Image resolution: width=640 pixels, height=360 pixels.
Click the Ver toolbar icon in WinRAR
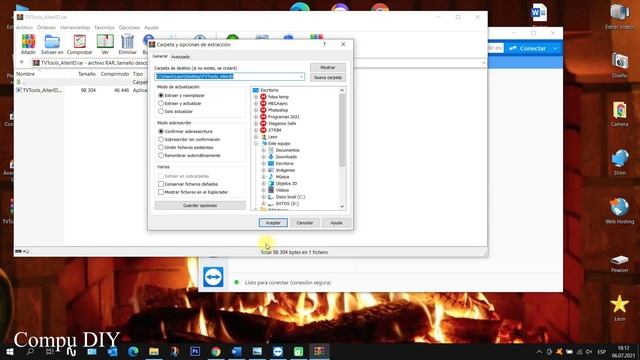pyautogui.click(x=105, y=44)
